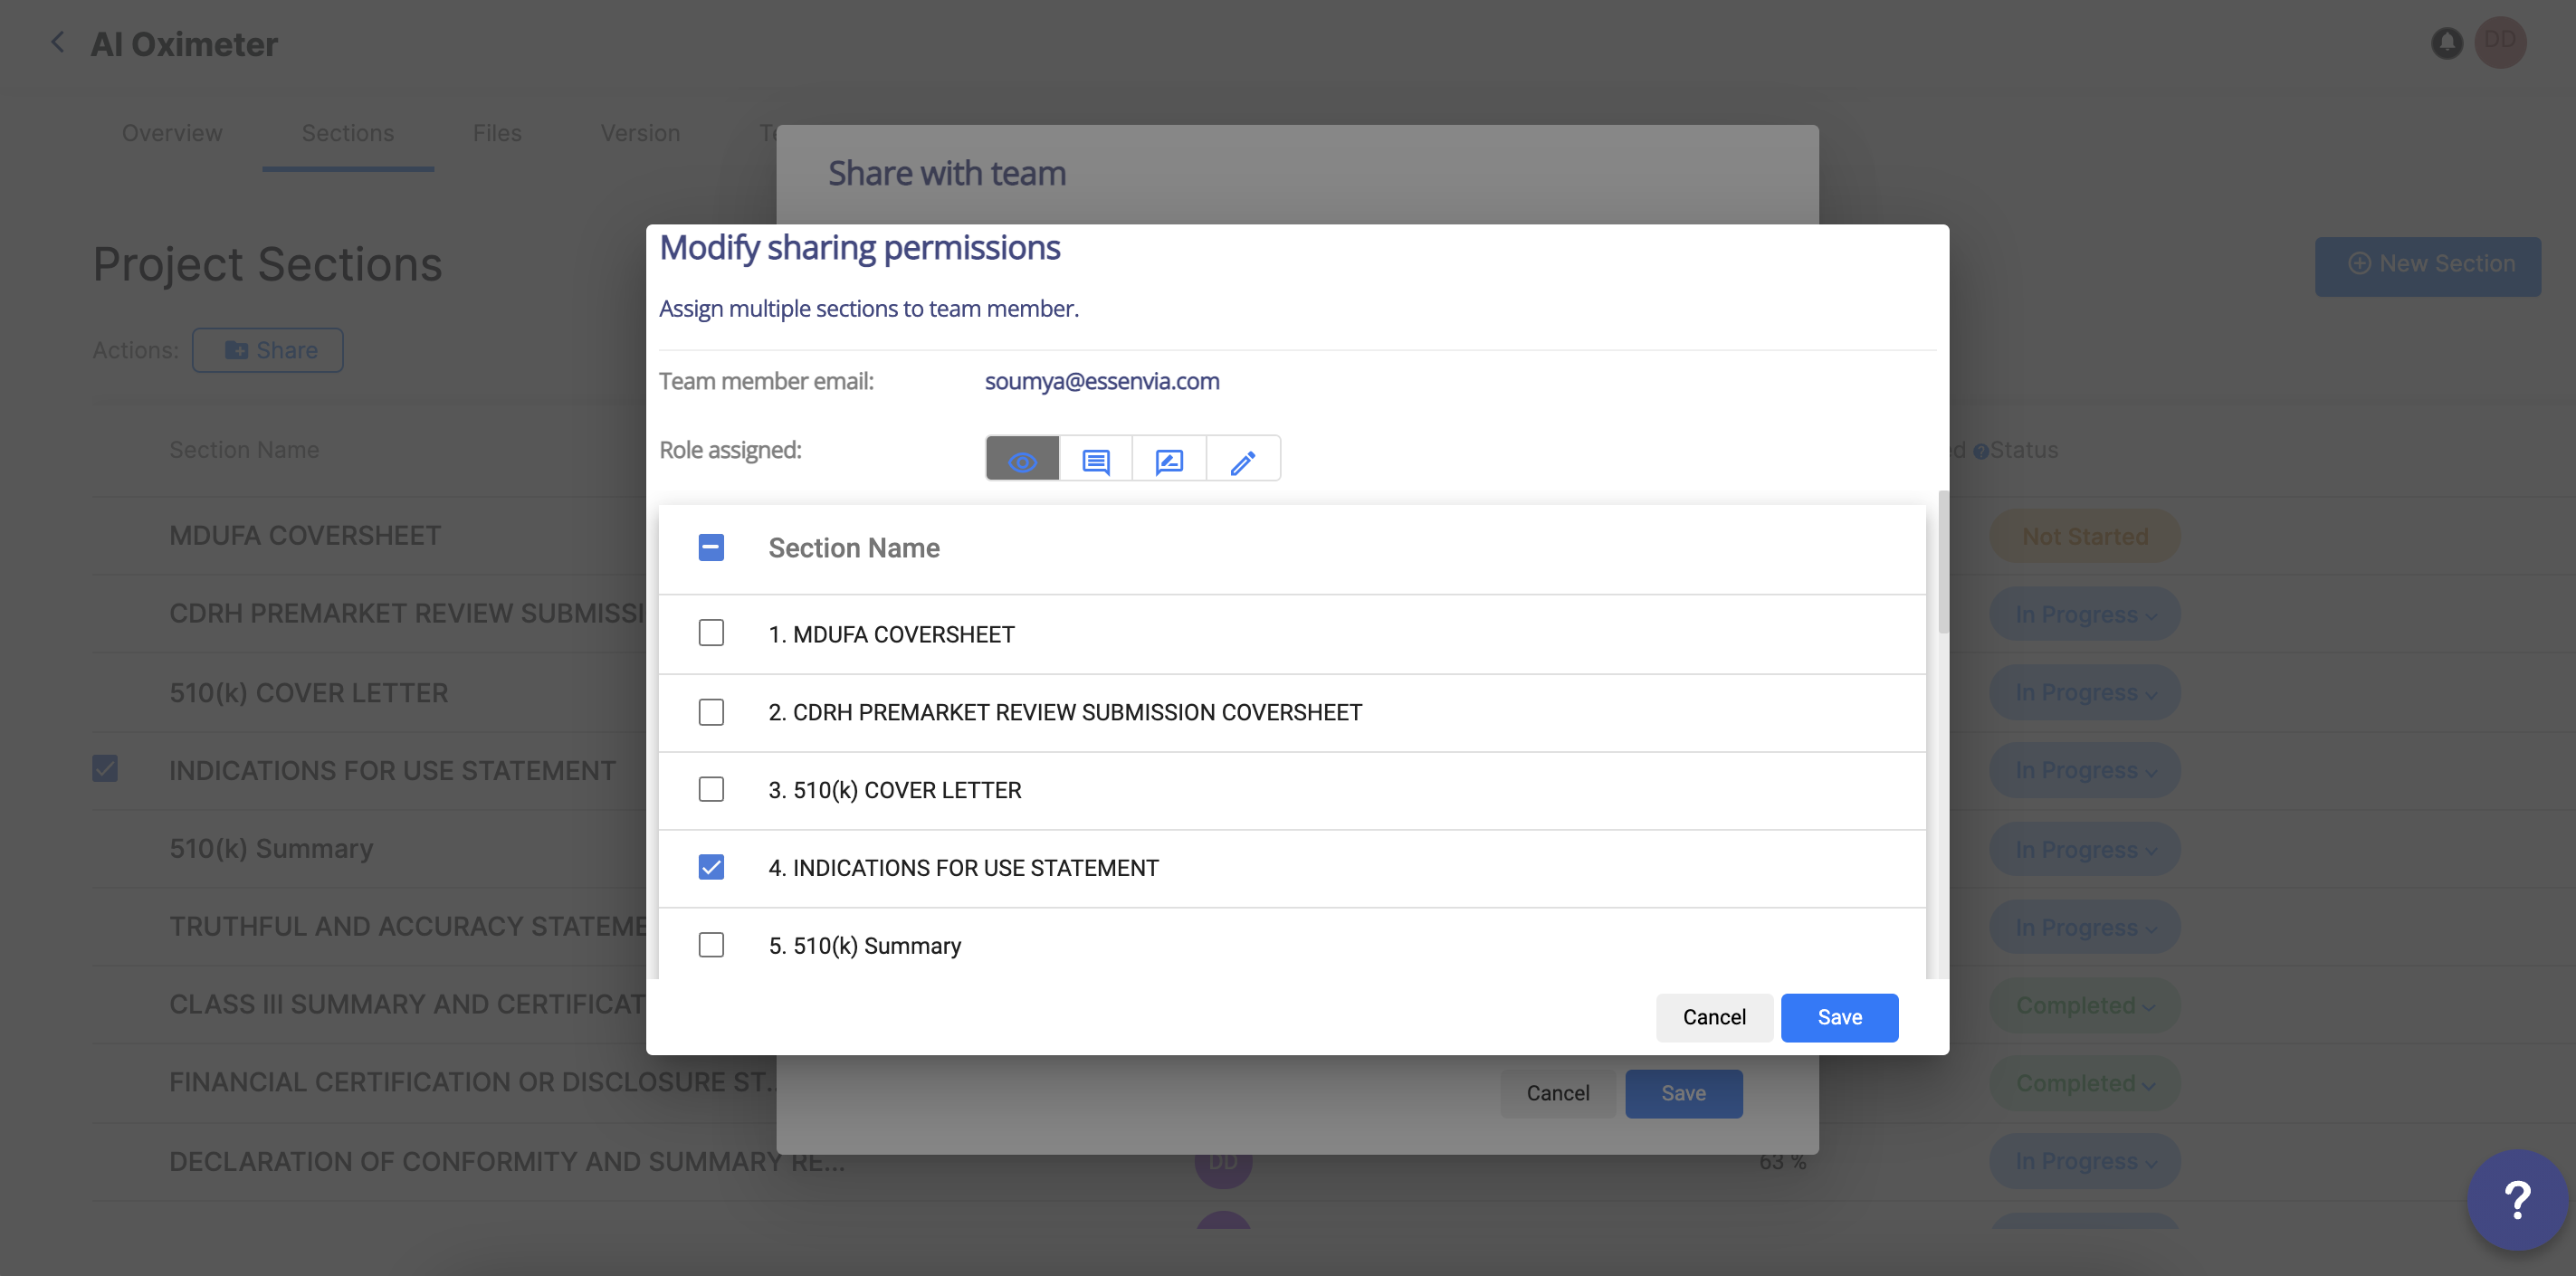Check the 5. 510(k) Summary checkbox

[x=711, y=945]
